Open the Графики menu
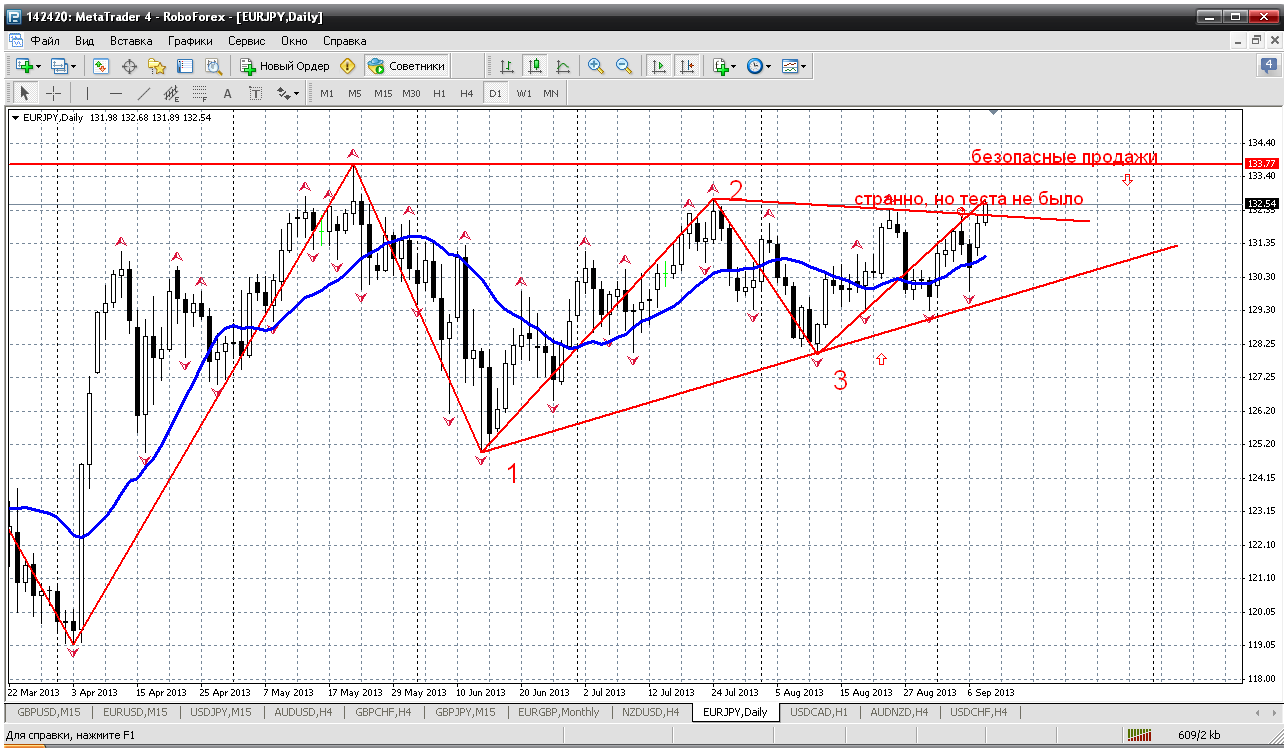The image size is (1288, 748). pos(190,41)
